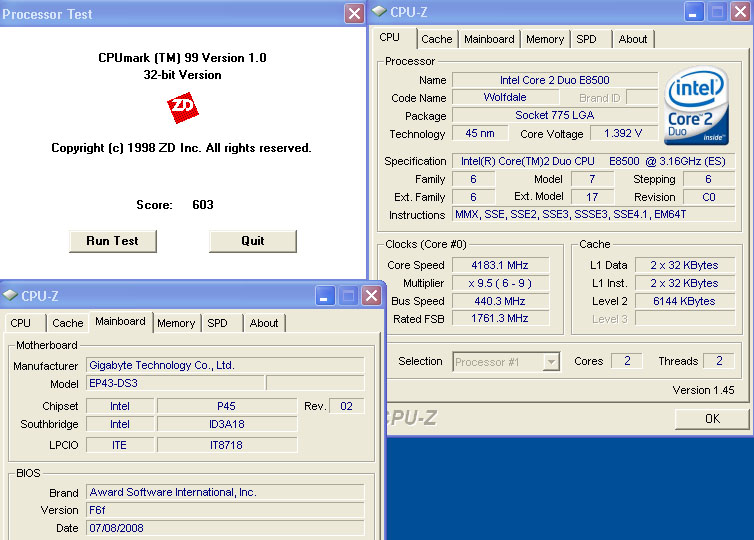Click BIOS Brand Award Software International, Inc.
754x540 pixels.
225,492
